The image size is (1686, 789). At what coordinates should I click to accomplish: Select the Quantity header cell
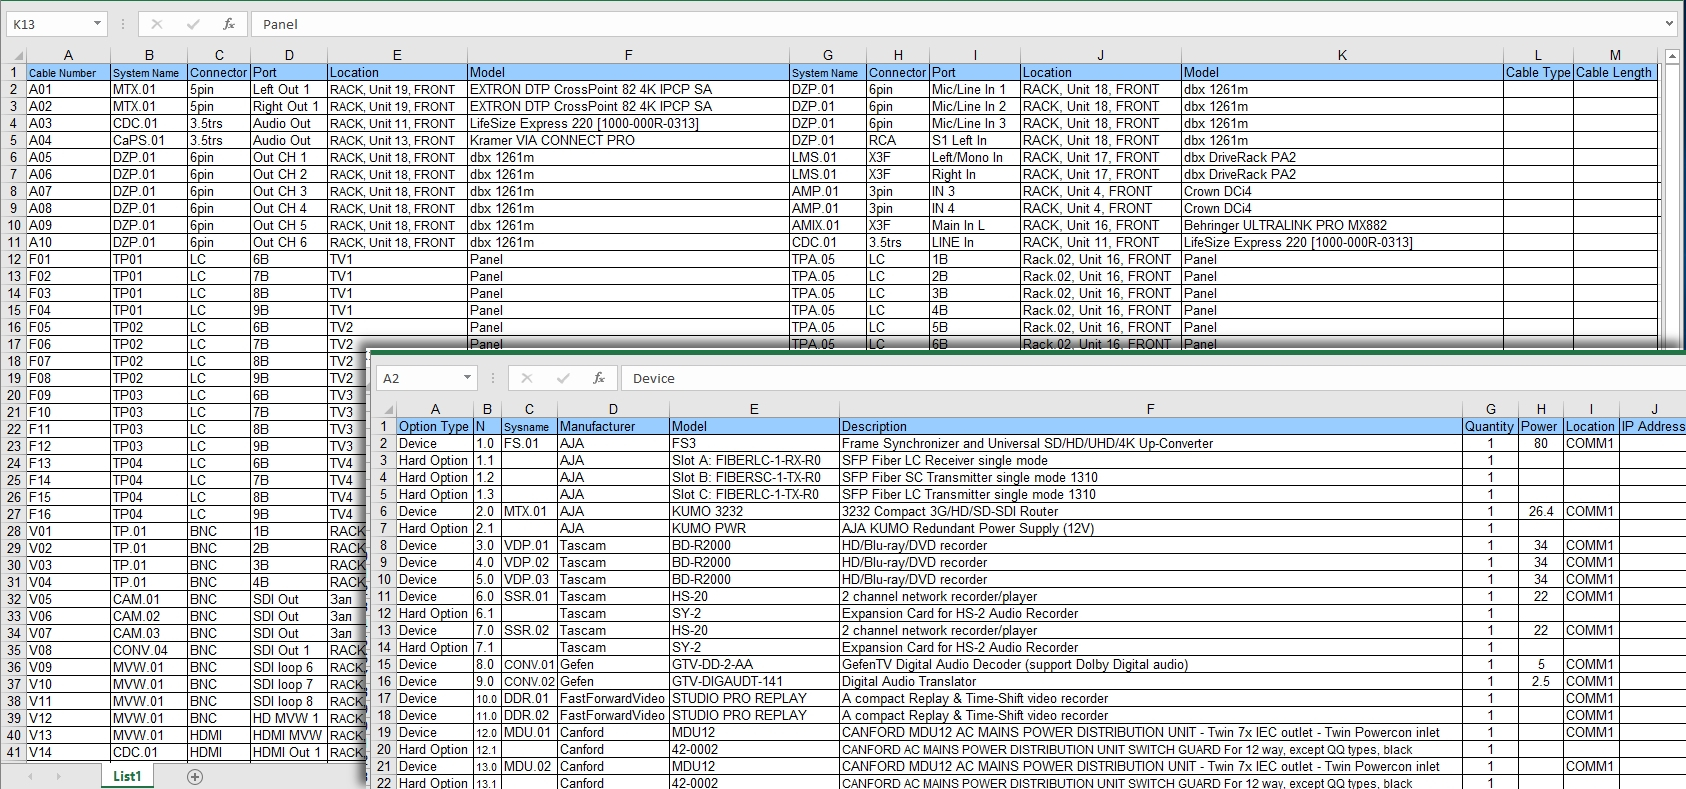click(x=1490, y=426)
